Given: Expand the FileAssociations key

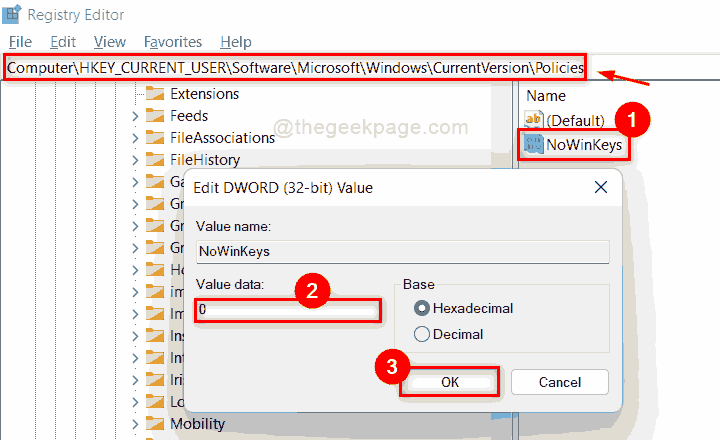Looking at the screenshot, I should [135, 138].
